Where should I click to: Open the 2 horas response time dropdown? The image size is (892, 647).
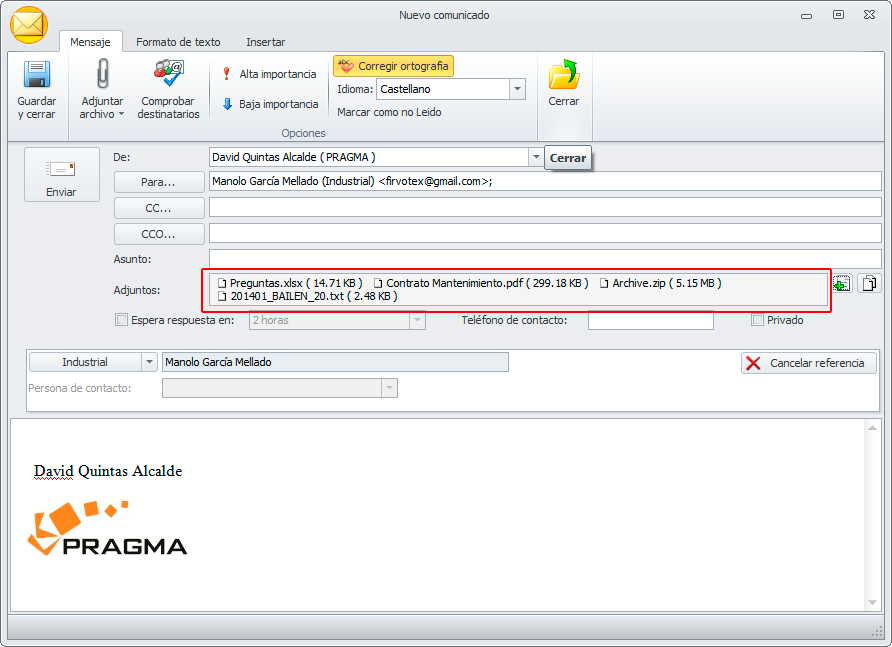click(417, 320)
